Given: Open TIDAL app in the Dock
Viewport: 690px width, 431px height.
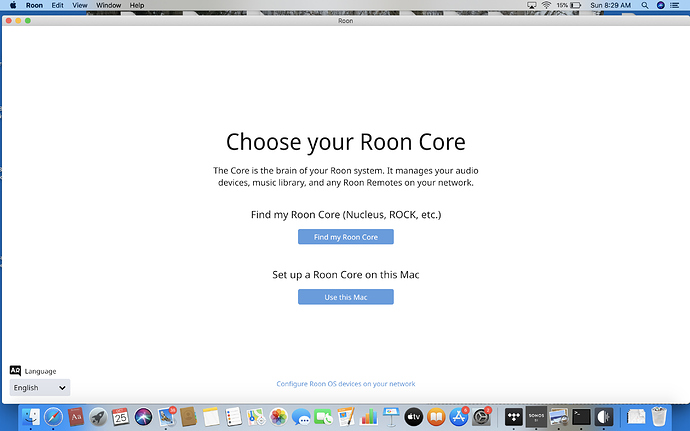Looking at the screenshot, I should click(x=514, y=416).
